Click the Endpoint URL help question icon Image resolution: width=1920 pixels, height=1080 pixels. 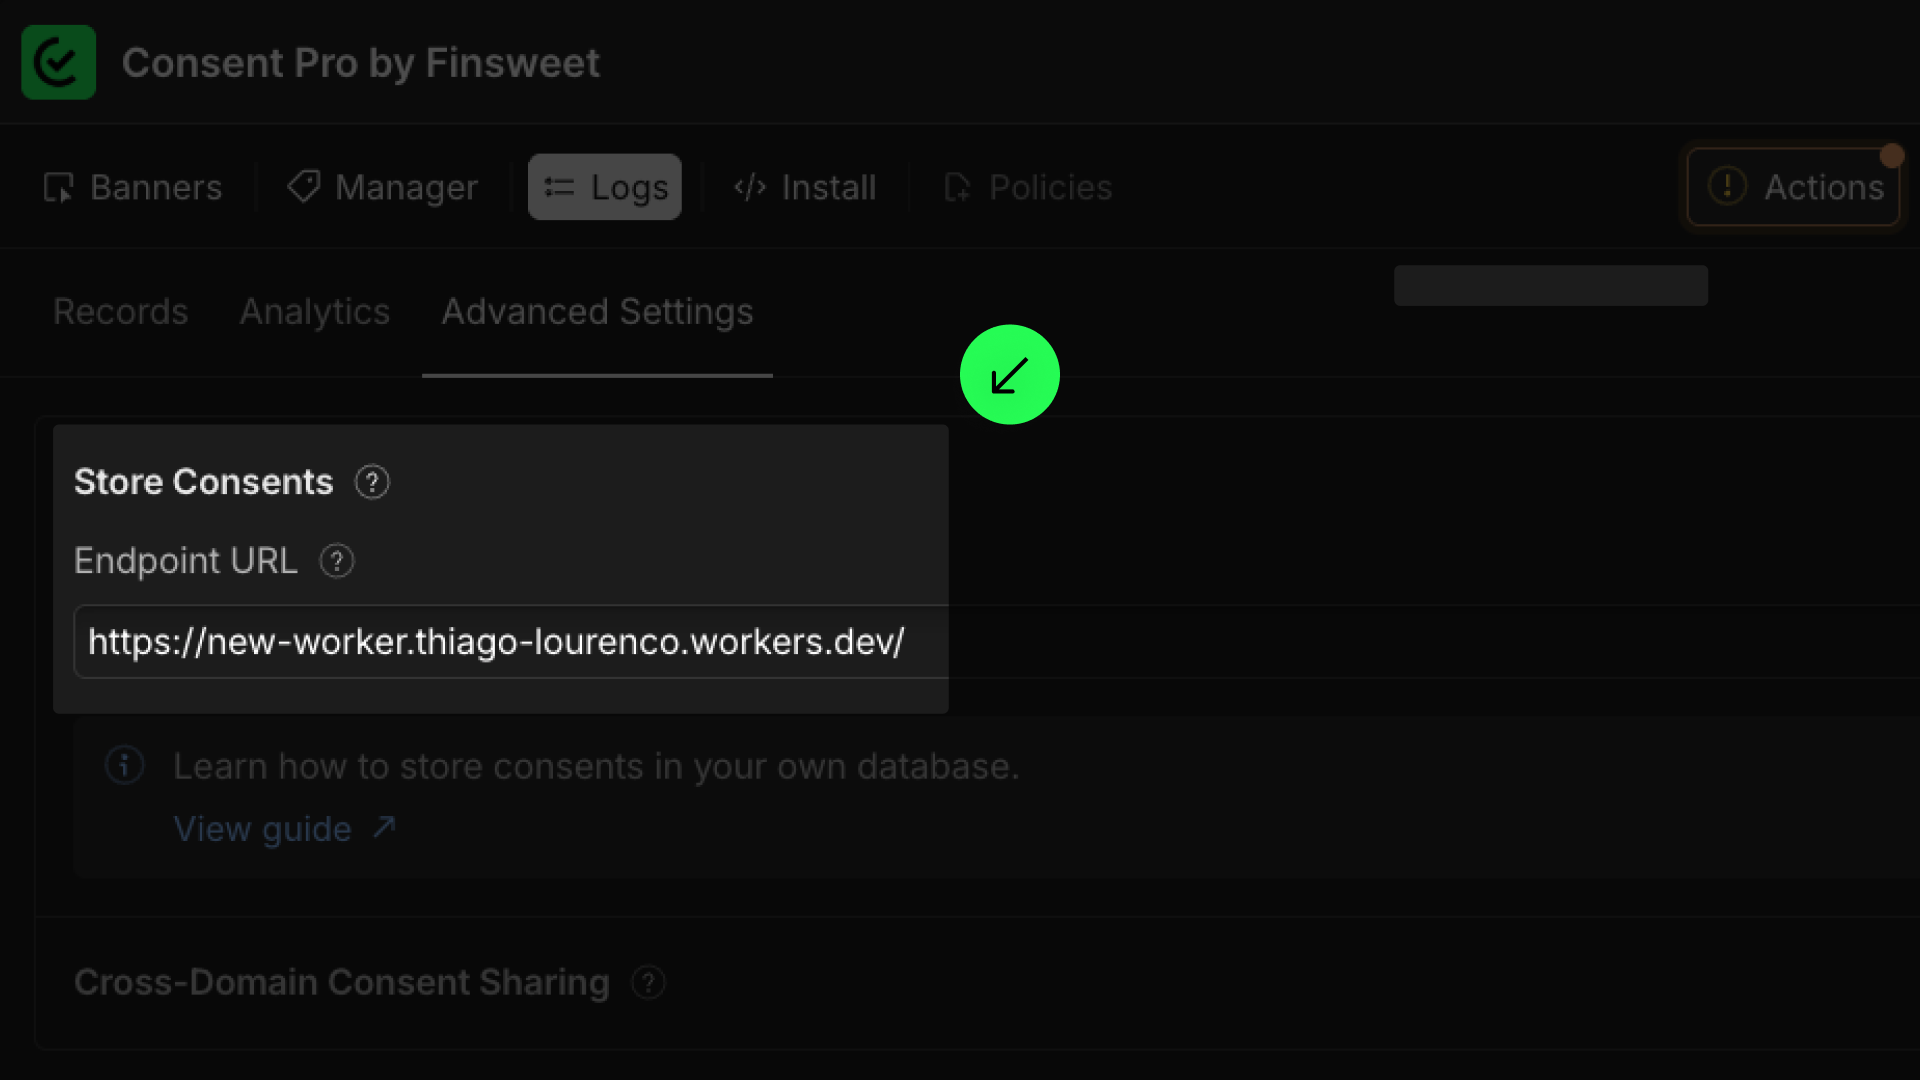pos(337,561)
